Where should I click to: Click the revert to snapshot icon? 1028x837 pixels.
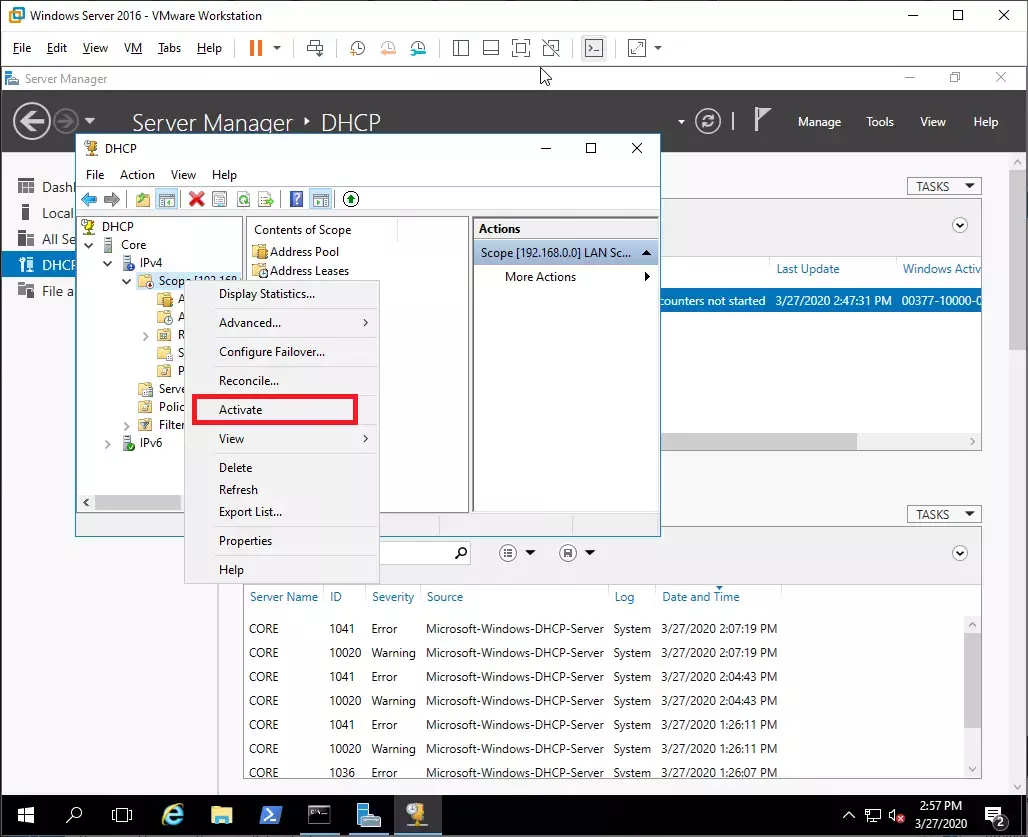click(x=388, y=48)
